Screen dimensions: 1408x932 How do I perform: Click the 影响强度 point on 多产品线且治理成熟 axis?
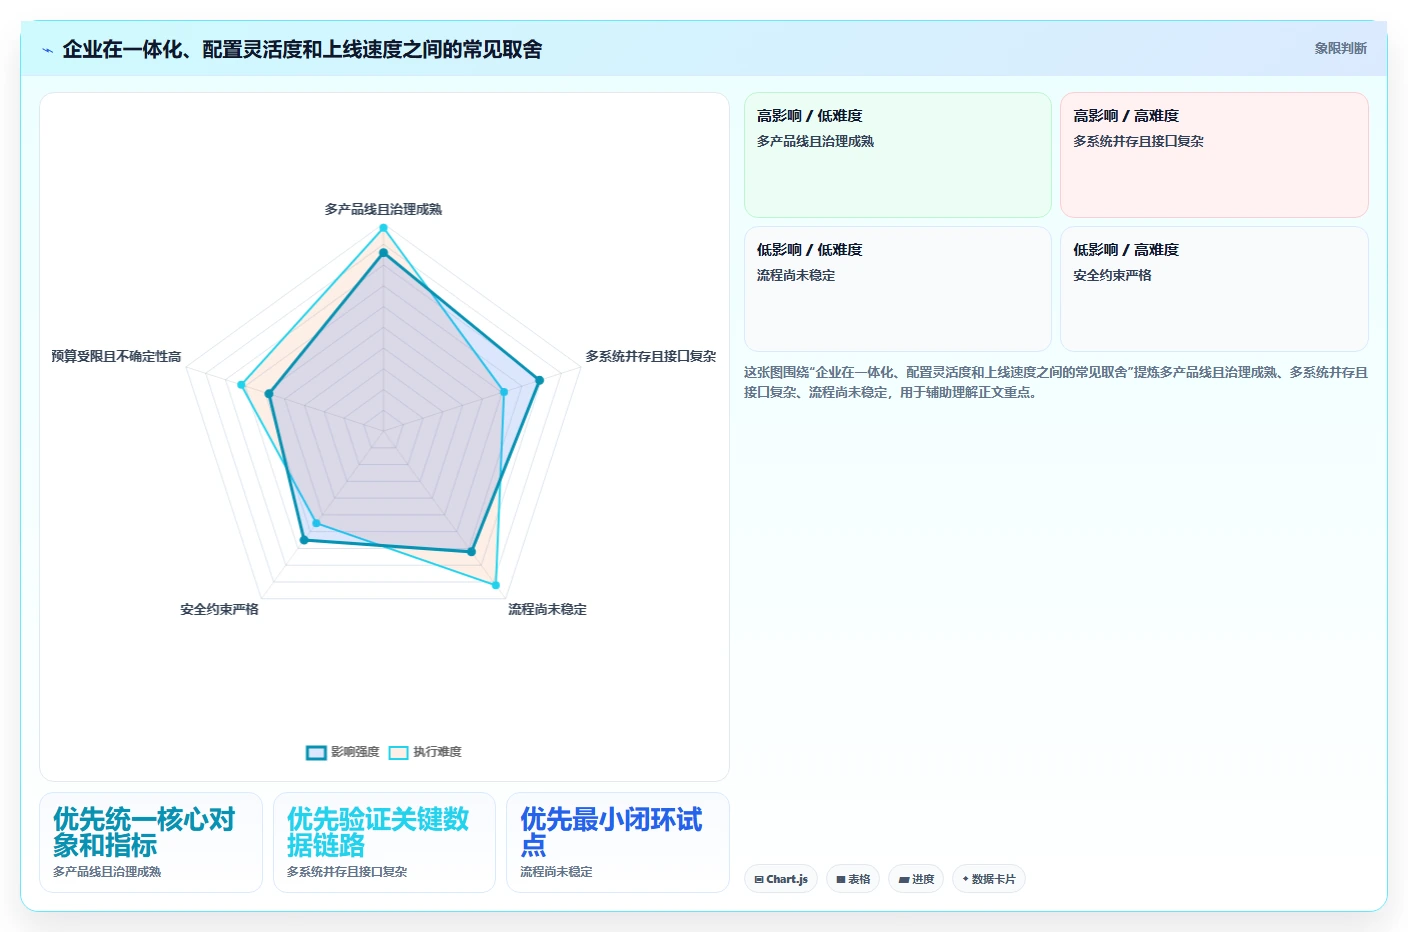(x=383, y=253)
